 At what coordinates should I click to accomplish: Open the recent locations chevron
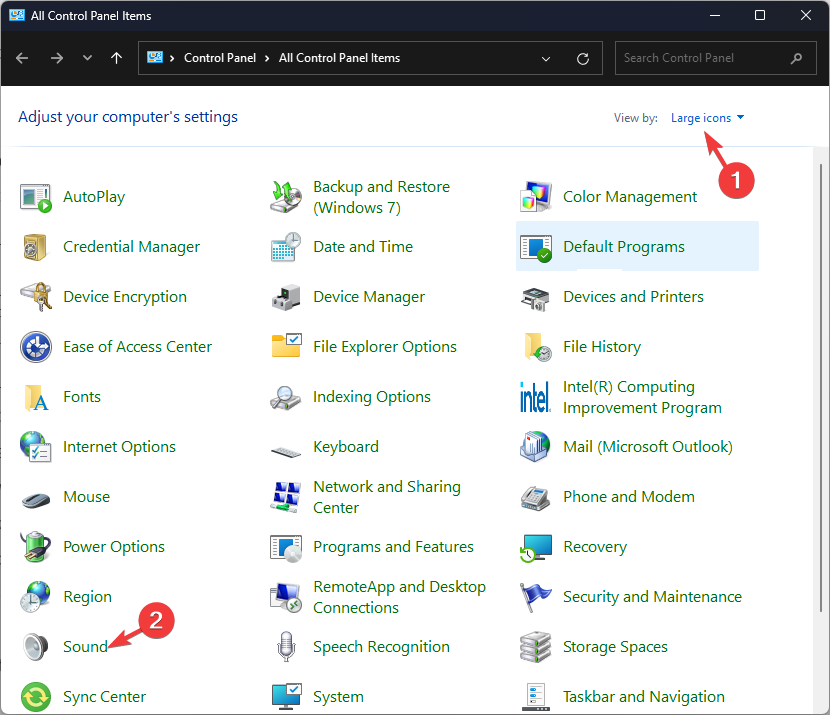pyautogui.click(x=87, y=58)
